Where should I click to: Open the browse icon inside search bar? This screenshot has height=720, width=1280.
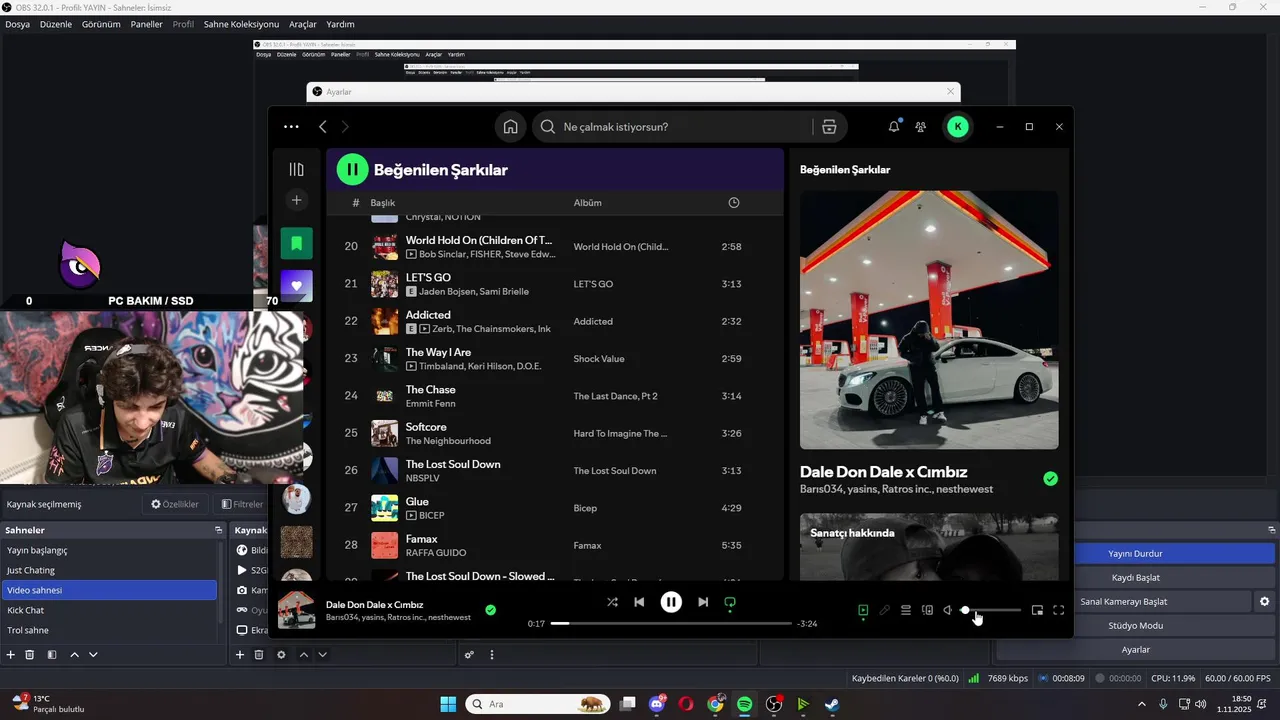[829, 127]
